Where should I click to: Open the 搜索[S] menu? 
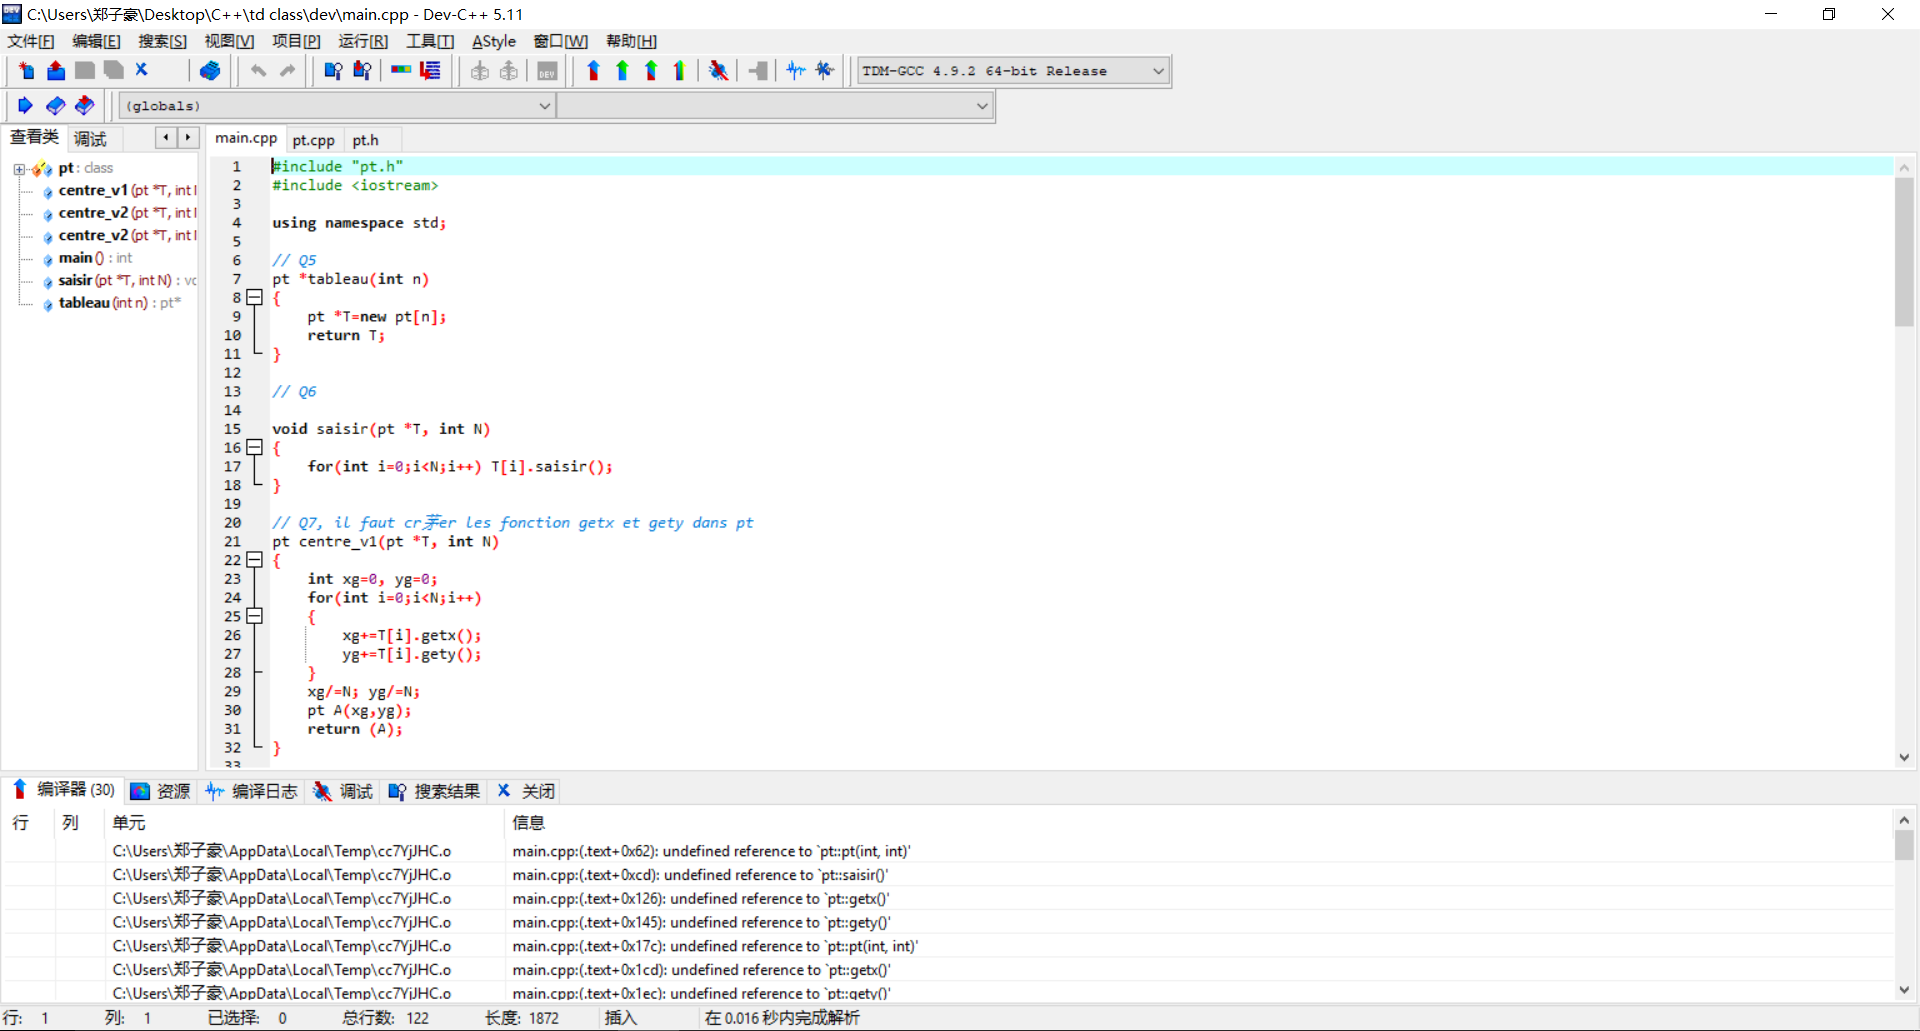pos(162,41)
